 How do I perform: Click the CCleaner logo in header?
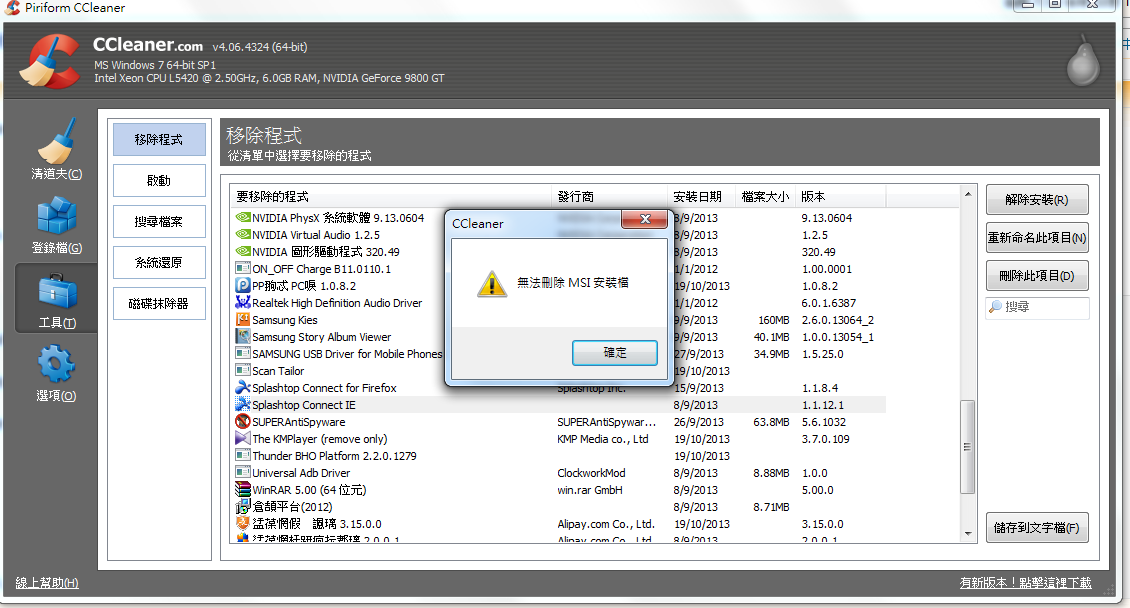50,61
